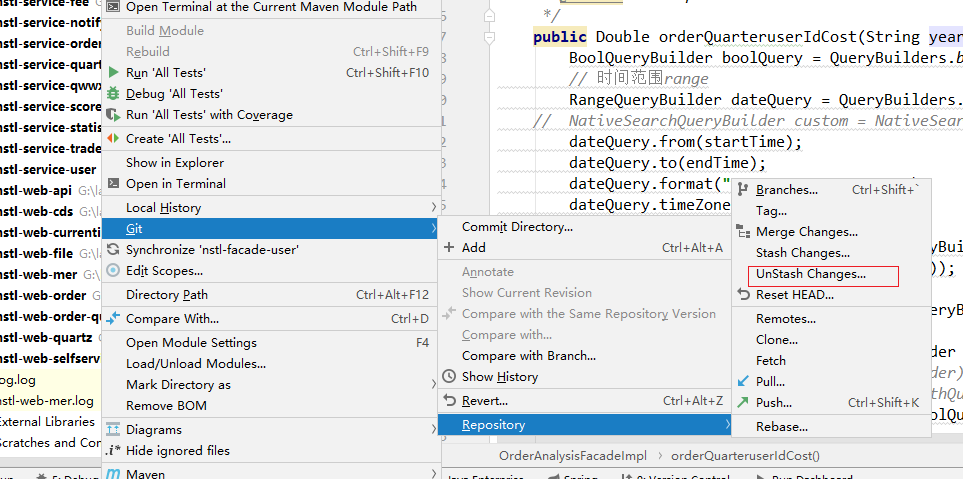
Task: Click the Reset HEAD undo icon
Action: click(x=744, y=295)
